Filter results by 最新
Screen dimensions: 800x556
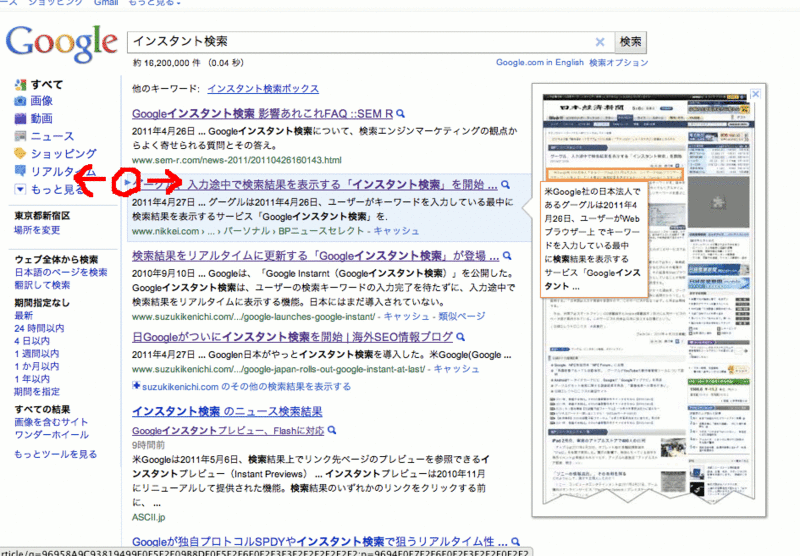point(23,316)
